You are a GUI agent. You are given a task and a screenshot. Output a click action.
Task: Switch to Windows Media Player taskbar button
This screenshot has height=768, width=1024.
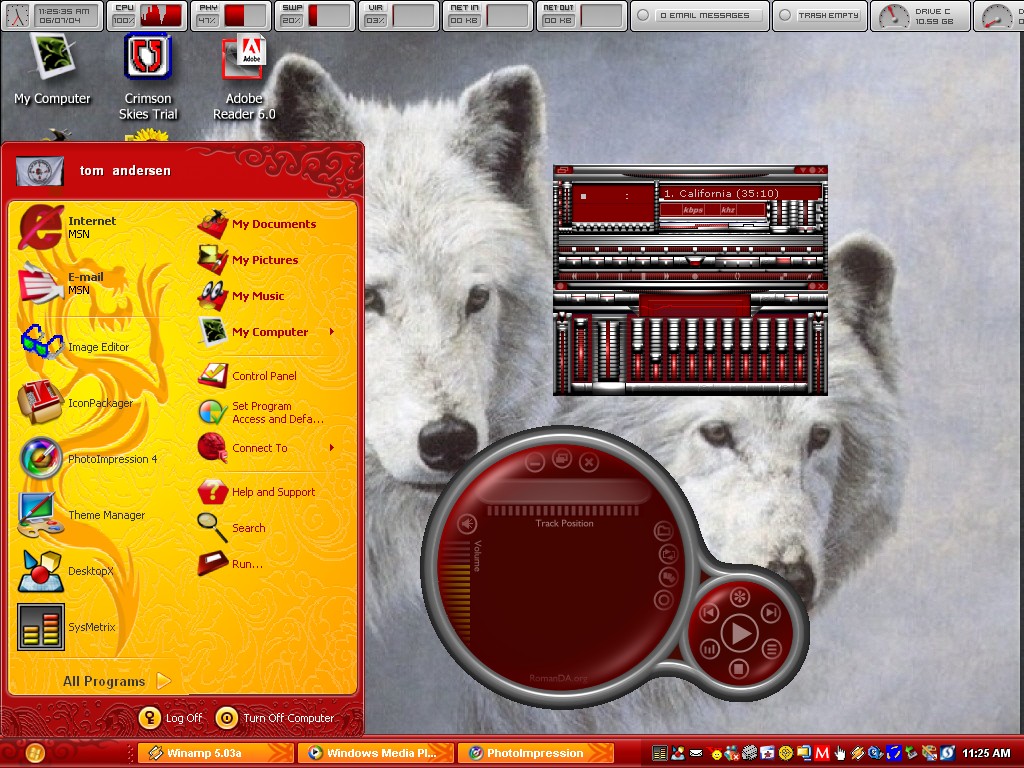pos(376,753)
